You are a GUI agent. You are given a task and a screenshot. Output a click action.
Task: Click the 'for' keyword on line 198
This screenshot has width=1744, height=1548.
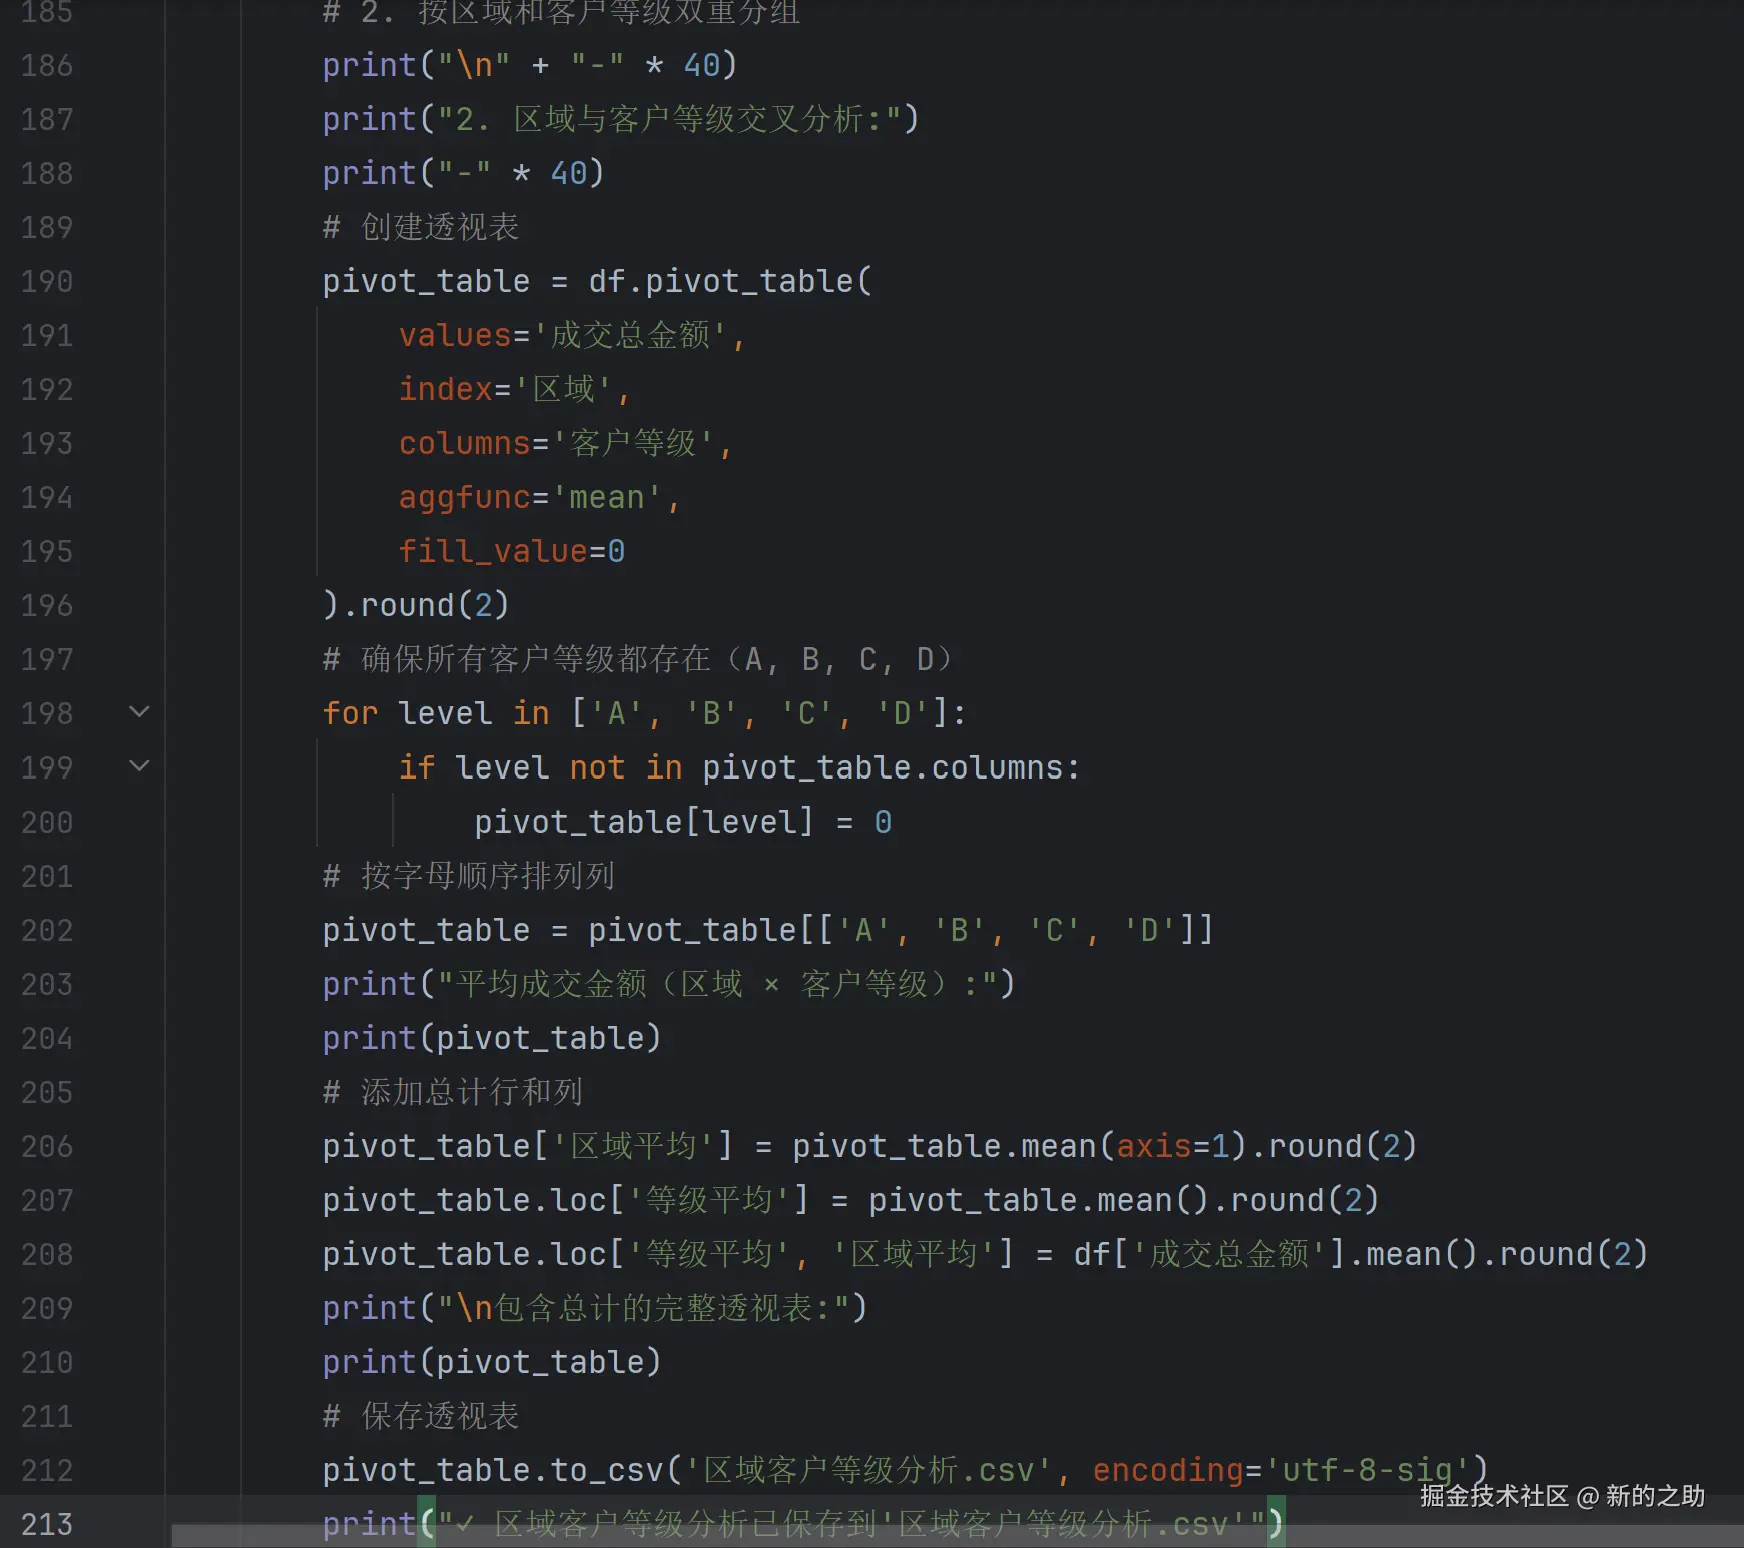pyautogui.click(x=350, y=714)
